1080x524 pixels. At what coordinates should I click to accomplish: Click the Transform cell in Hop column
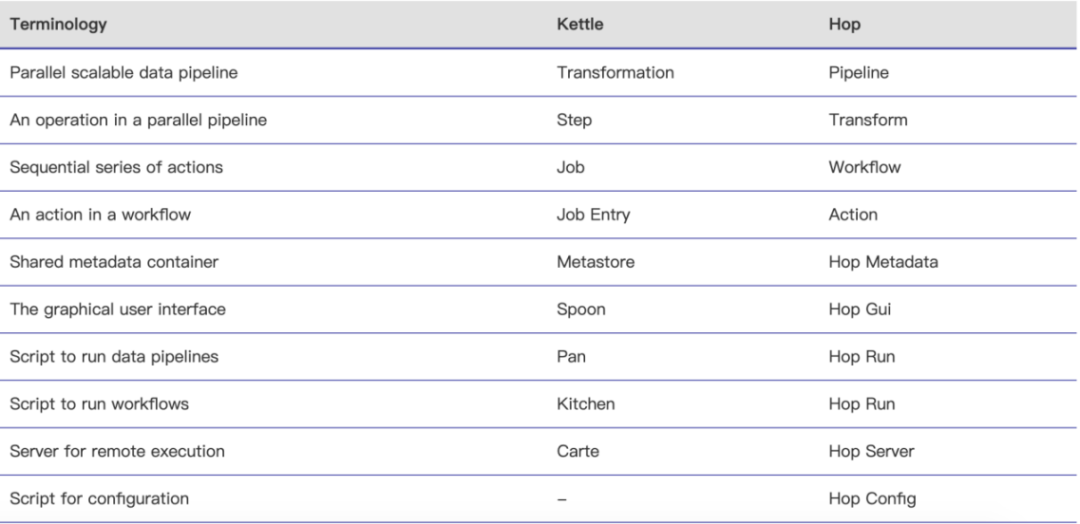coord(868,120)
